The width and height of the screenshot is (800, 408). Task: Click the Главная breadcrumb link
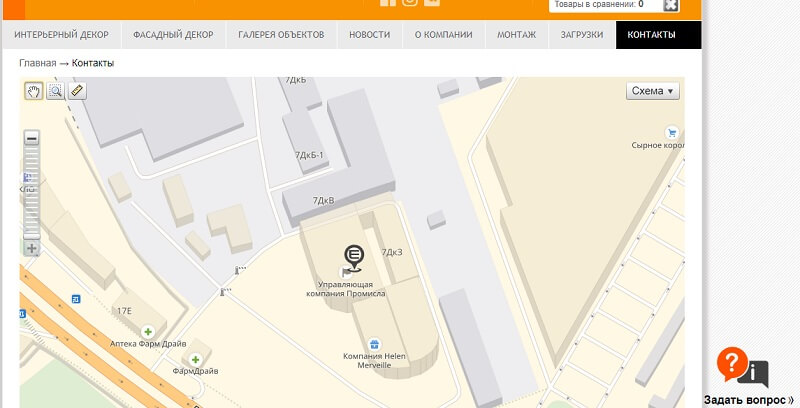click(x=38, y=63)
